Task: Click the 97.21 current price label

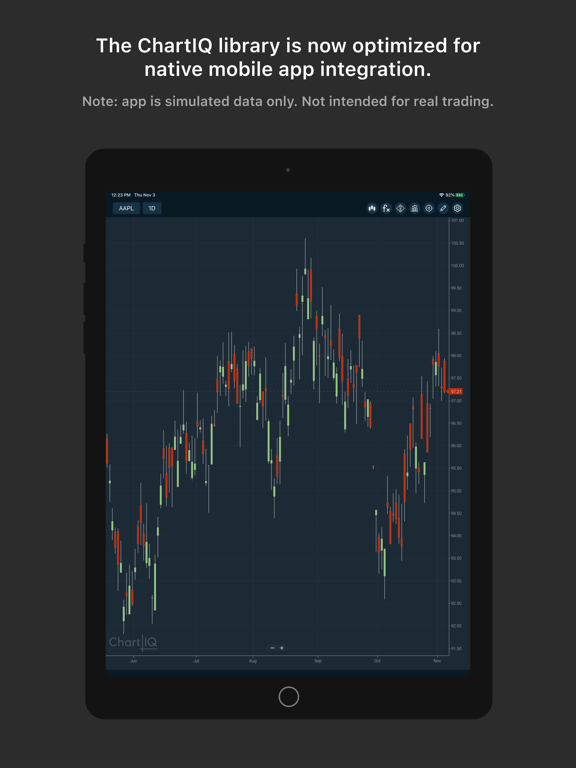Action: click(455, 391)
